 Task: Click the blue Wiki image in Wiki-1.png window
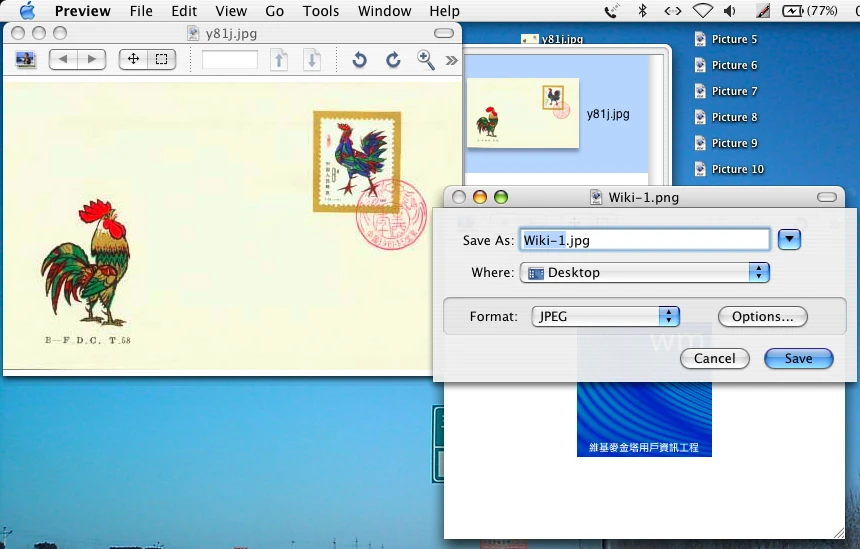pyautogui.click(x=644, y=419)
